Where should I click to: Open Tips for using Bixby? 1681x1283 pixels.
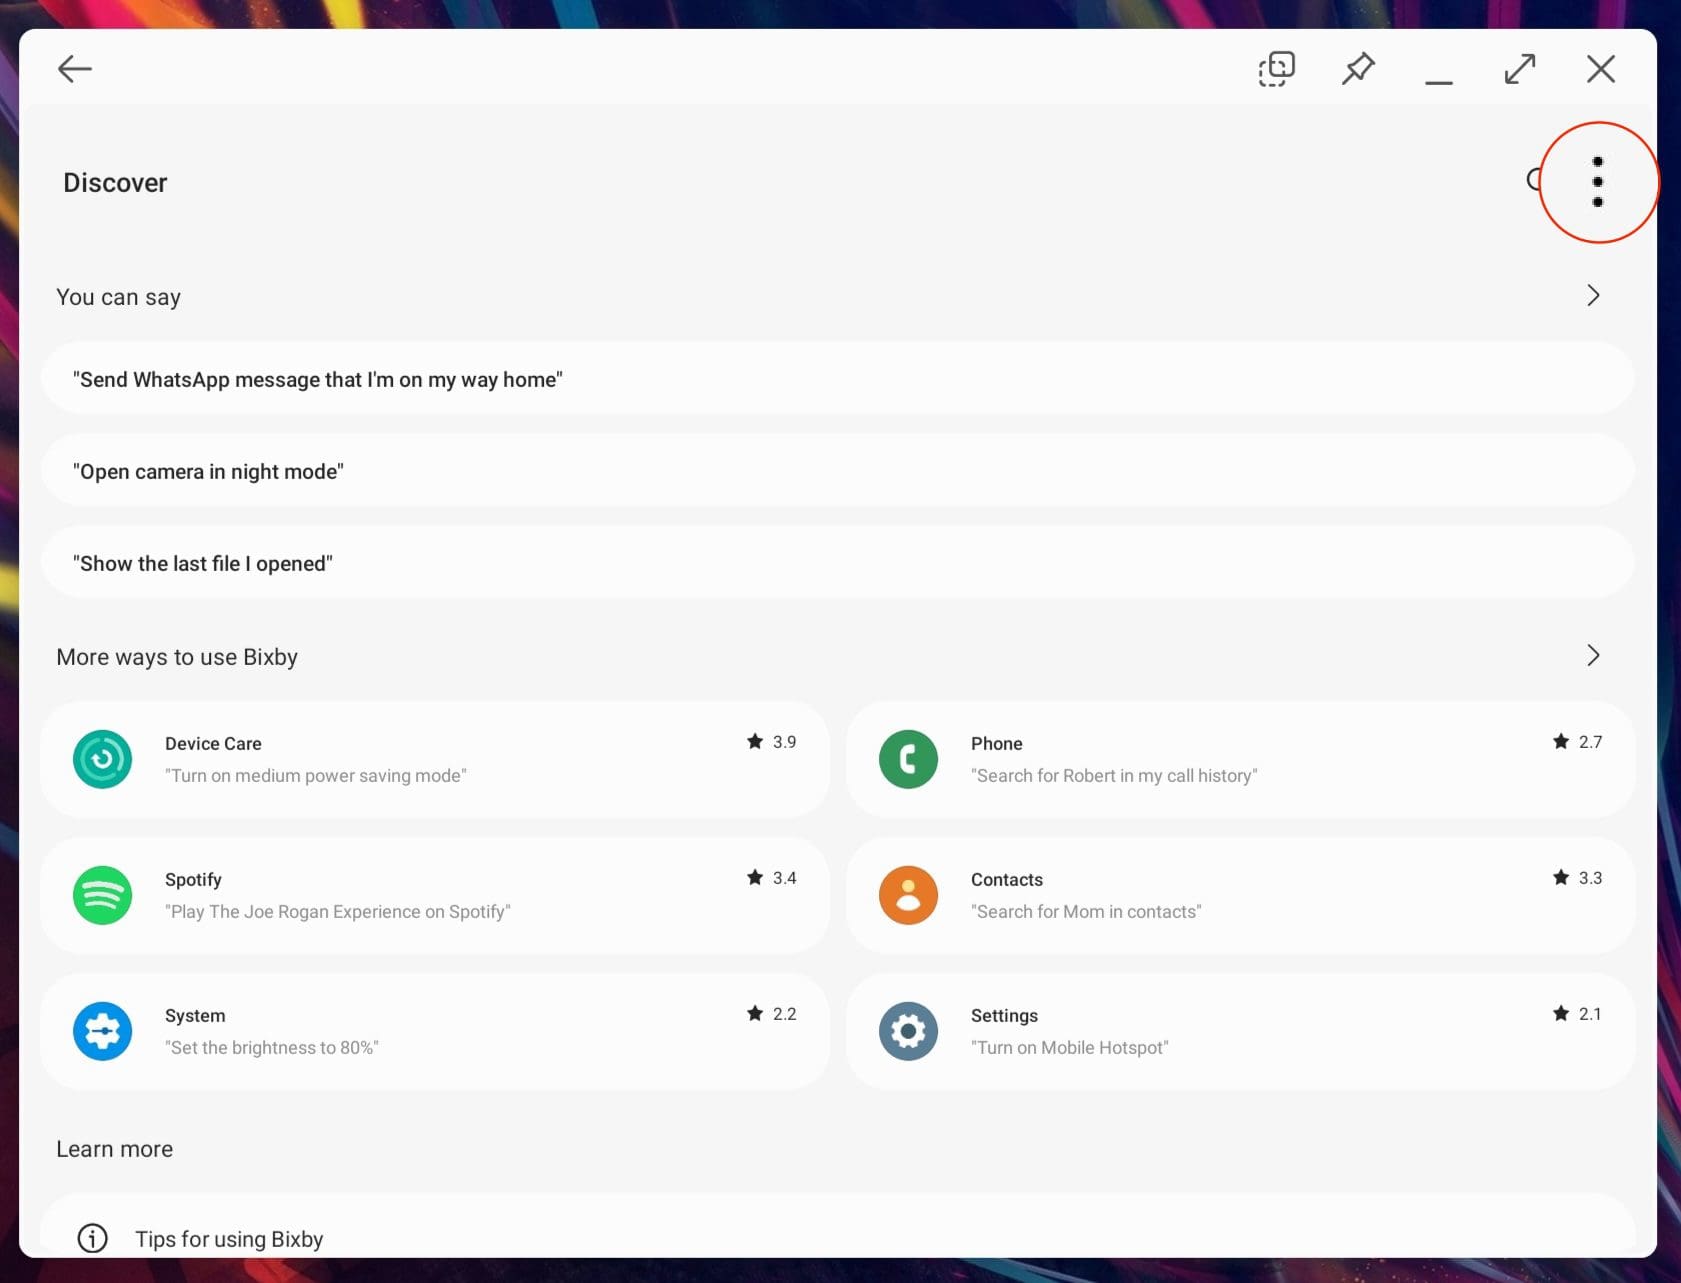(229, 1239)
